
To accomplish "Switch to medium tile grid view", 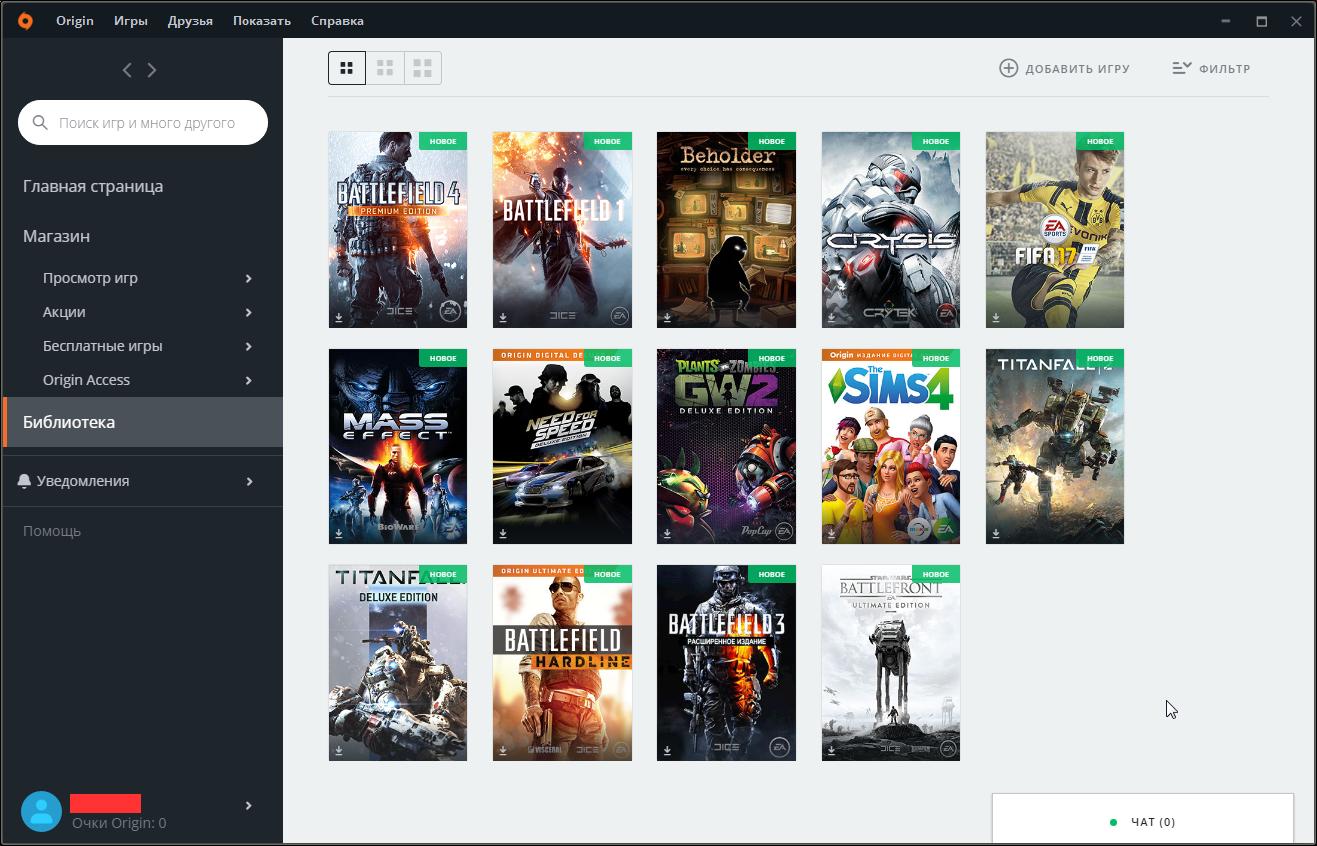I will tap(385, 68).
